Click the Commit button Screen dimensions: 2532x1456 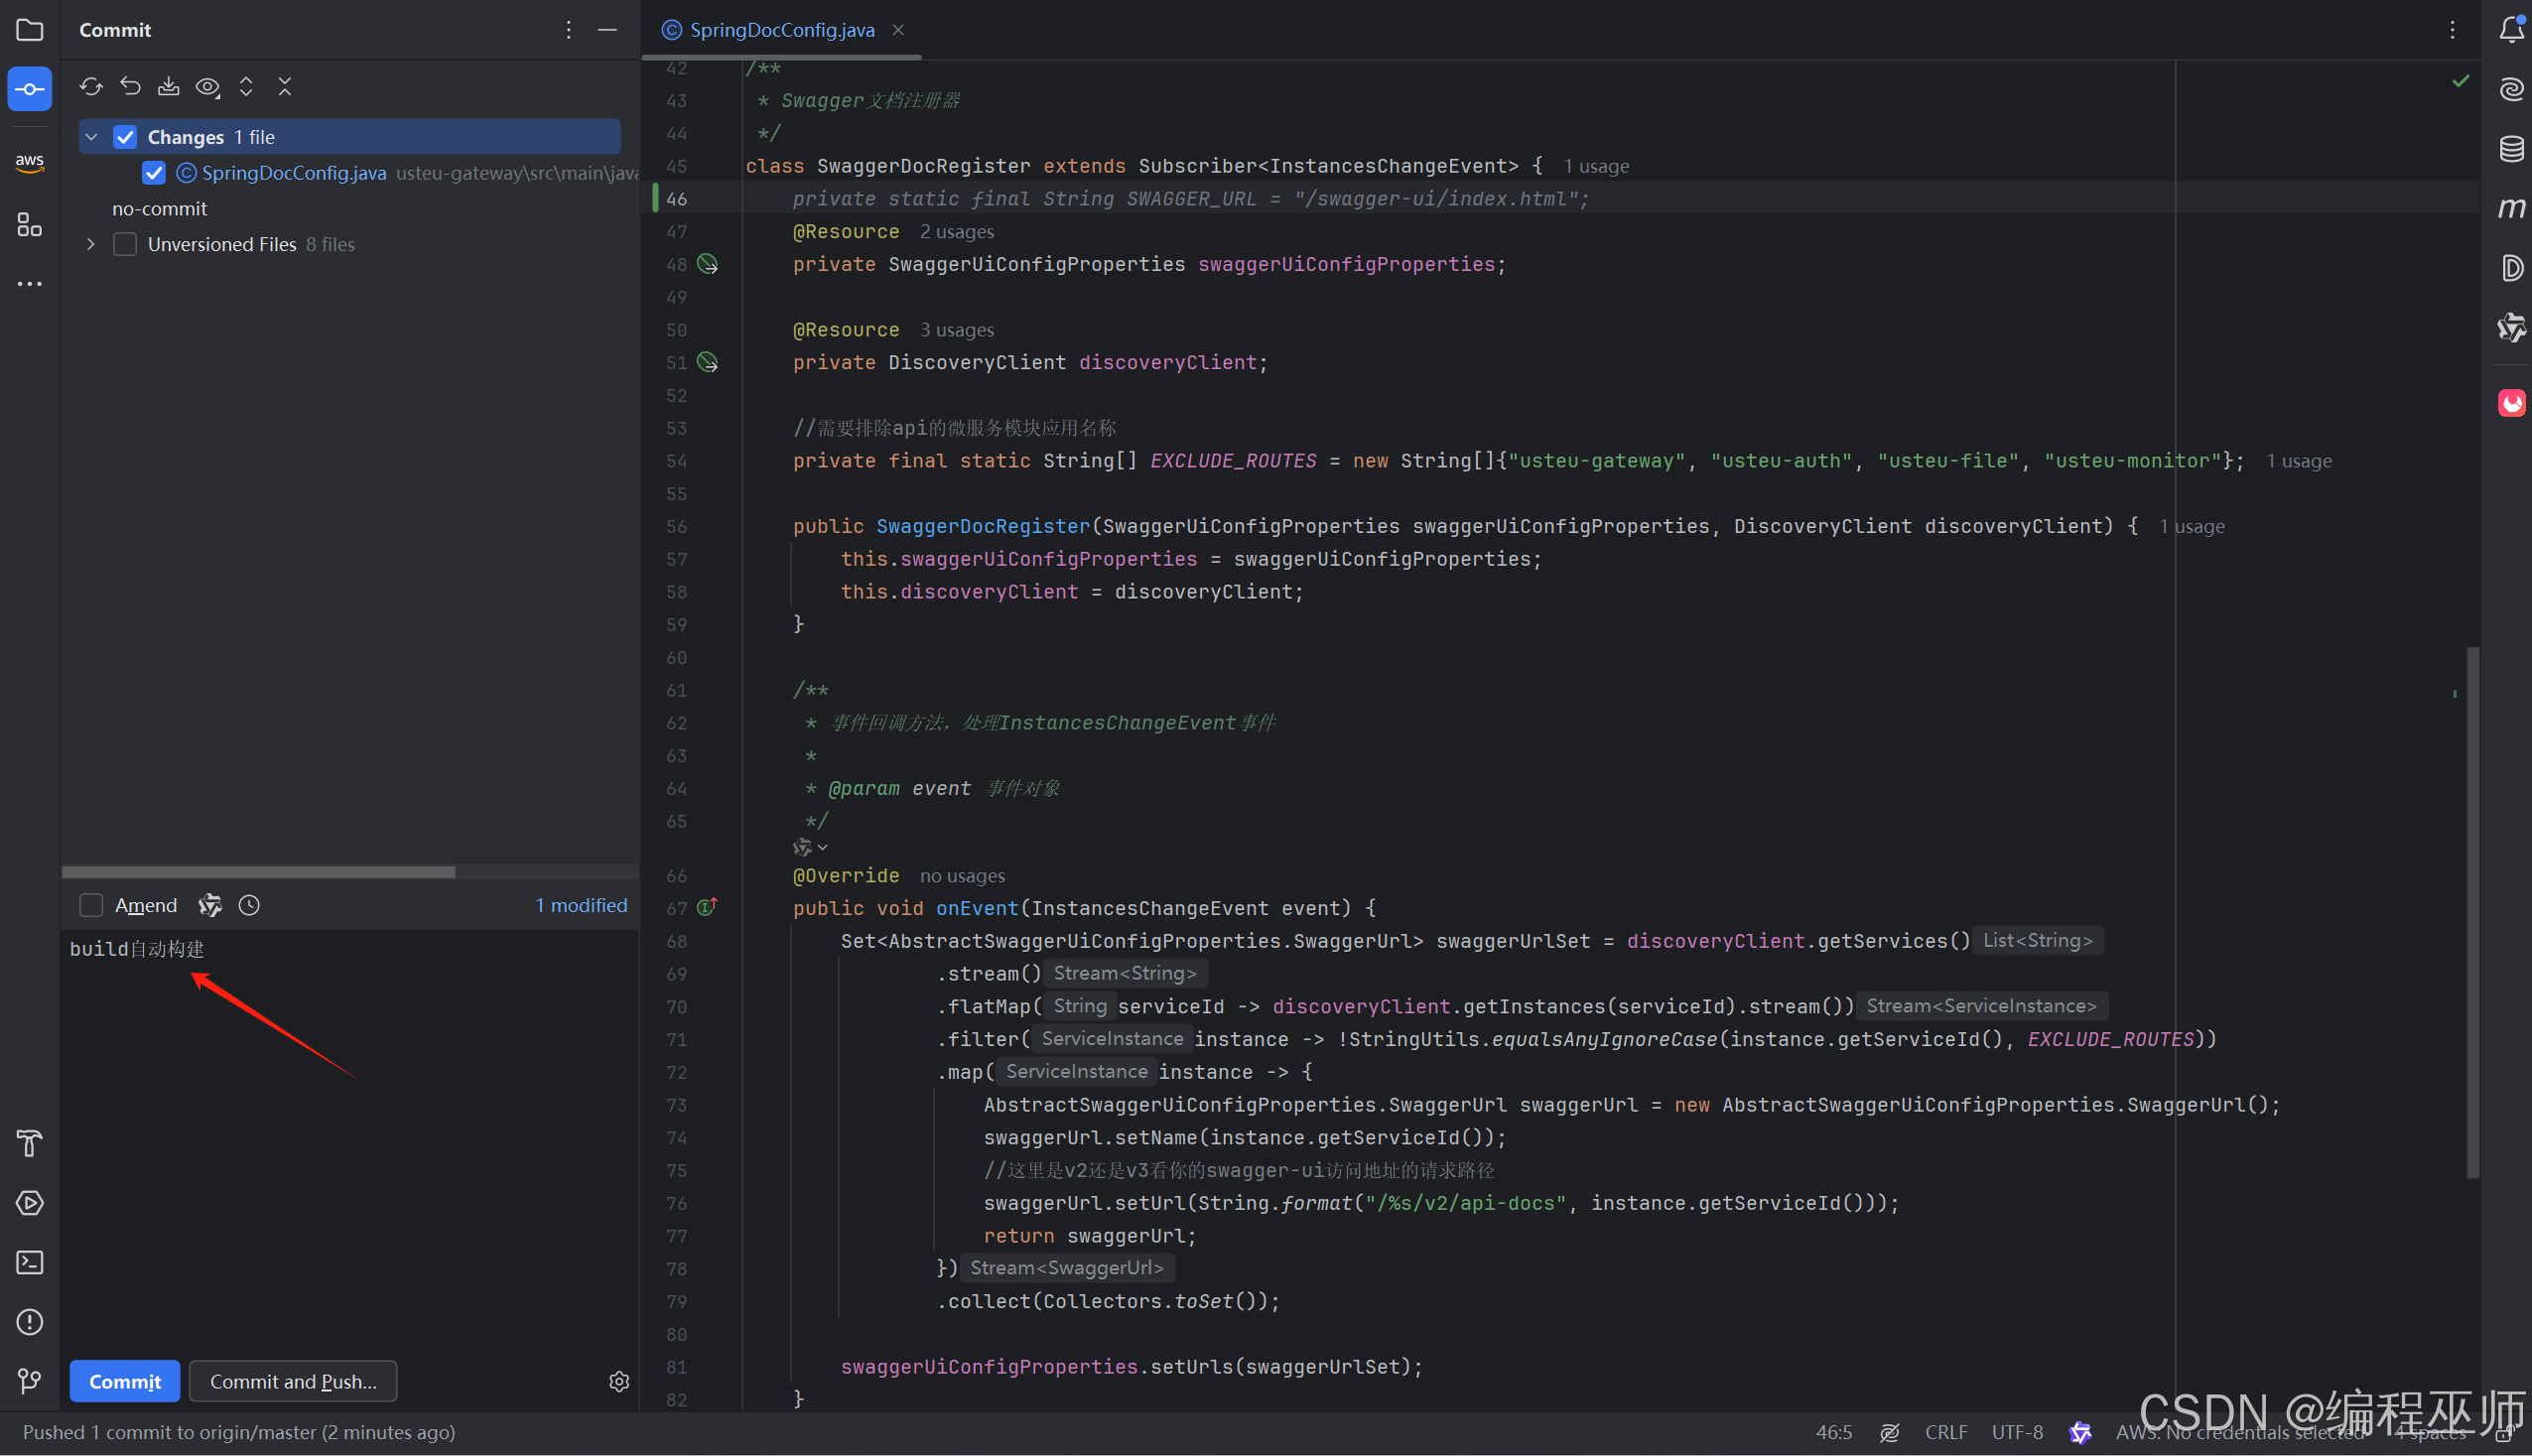tap(125, 1381)
